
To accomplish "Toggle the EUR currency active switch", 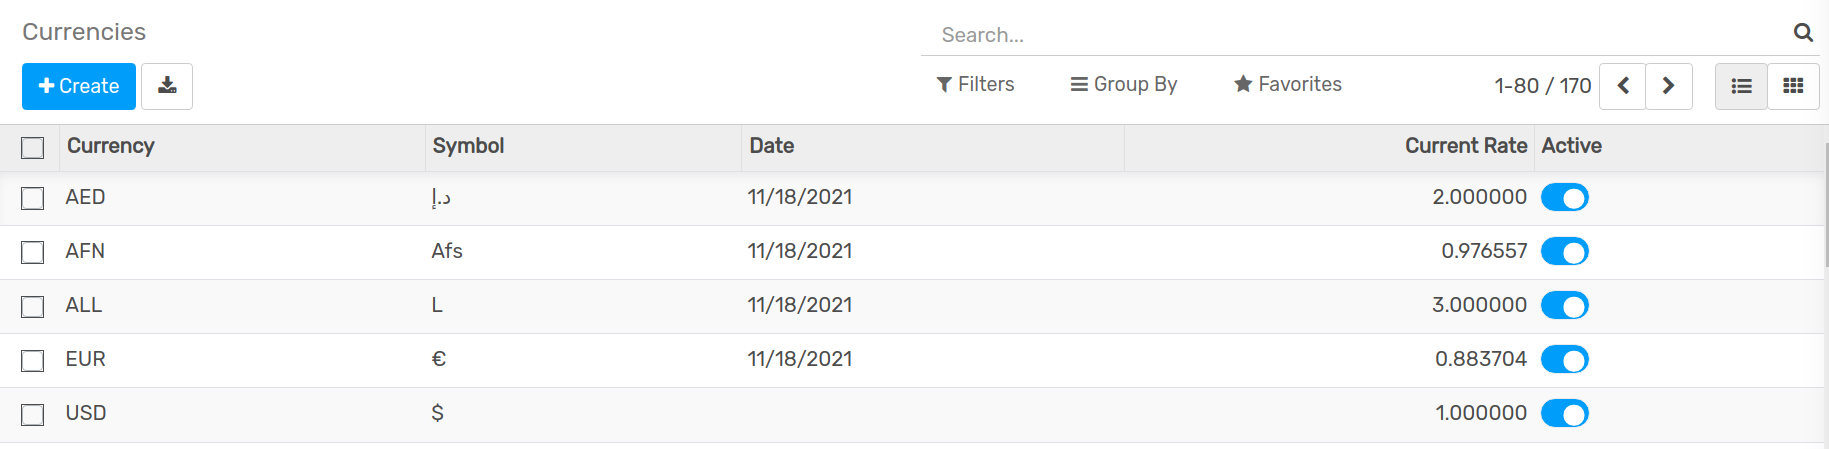I will point(1564,360).
